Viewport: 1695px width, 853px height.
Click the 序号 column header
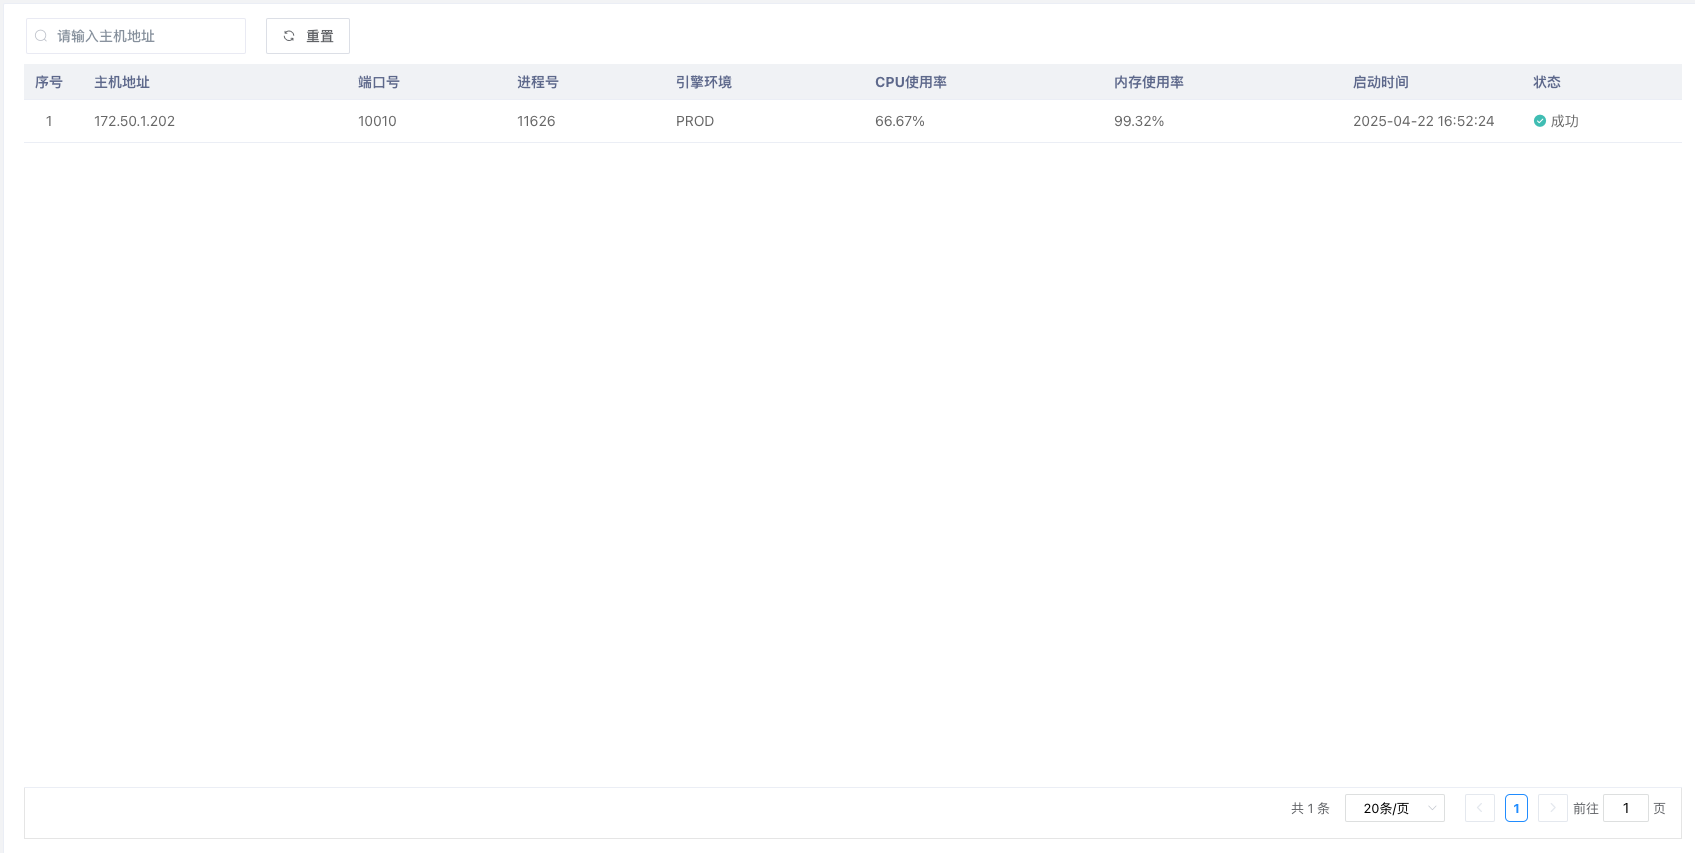point(49,82)
